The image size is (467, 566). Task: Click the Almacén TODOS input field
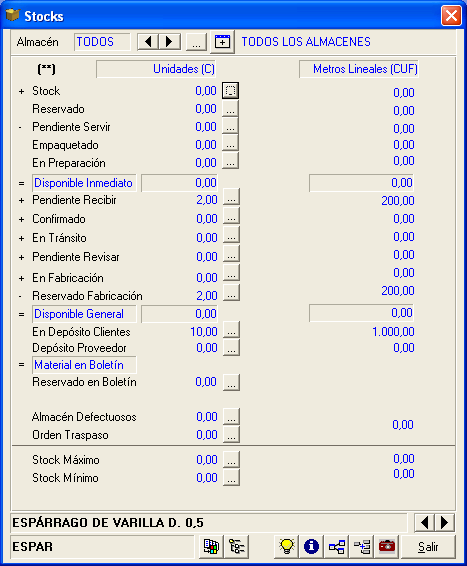click(102, 42)
